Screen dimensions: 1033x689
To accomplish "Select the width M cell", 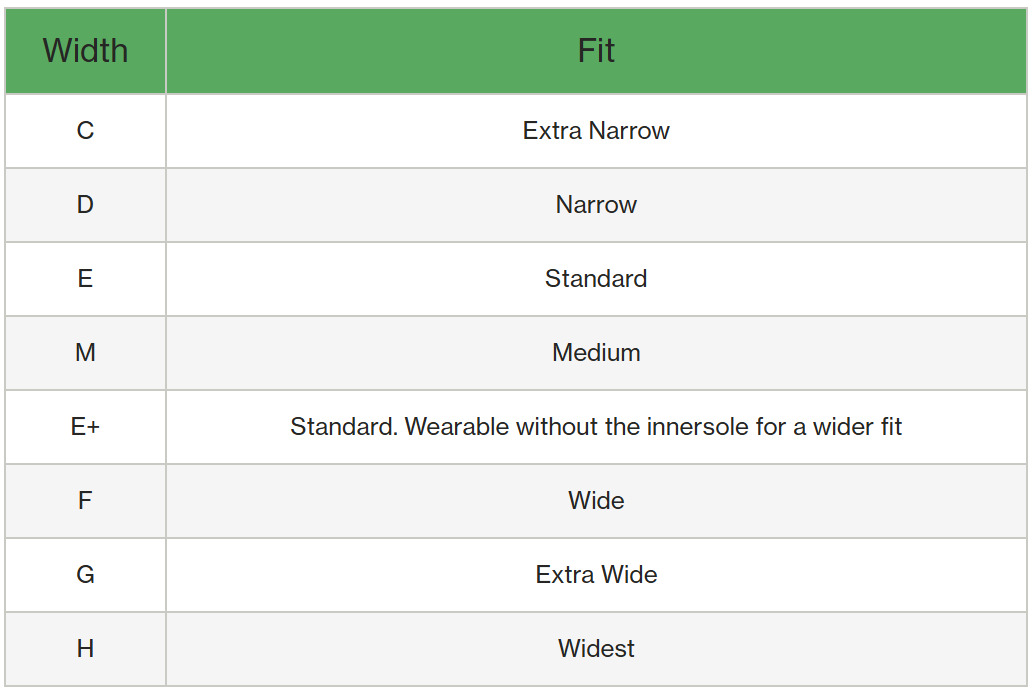I will tap(86, 353).
